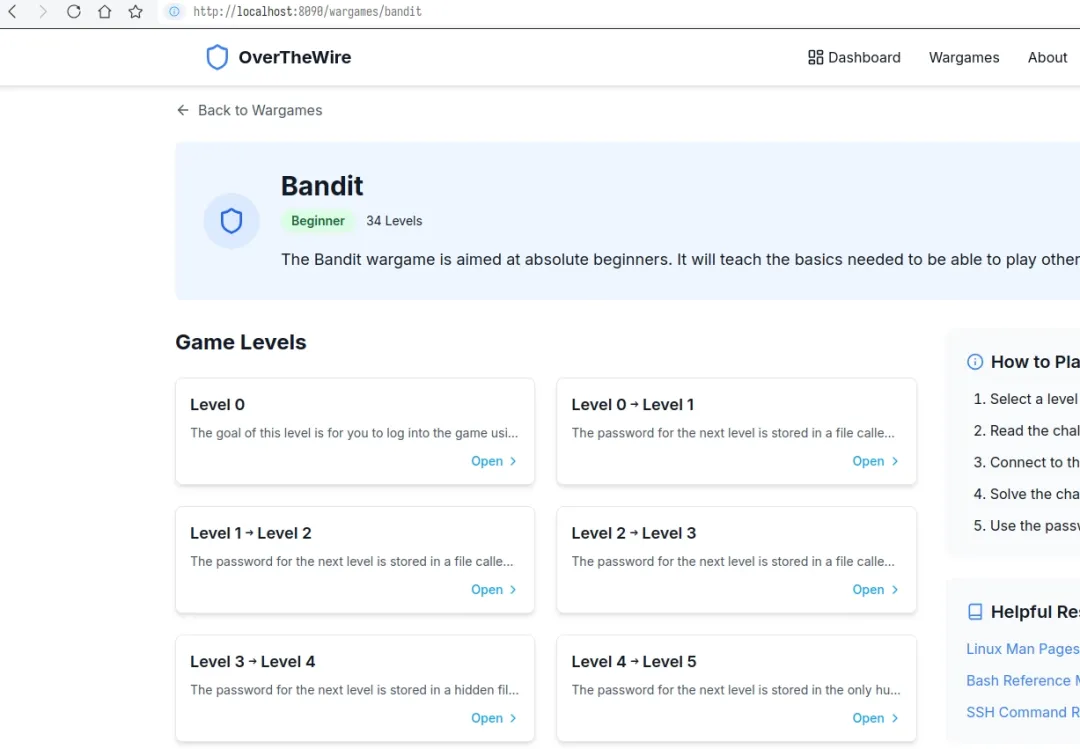Click the Beginner difficulty badge
This screenshot has height=749, width=1080.
tap(318, 221)
